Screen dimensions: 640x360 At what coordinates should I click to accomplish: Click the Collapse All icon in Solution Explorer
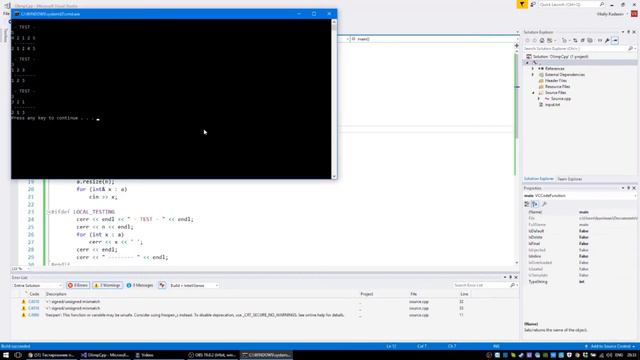tap(582, 40)
